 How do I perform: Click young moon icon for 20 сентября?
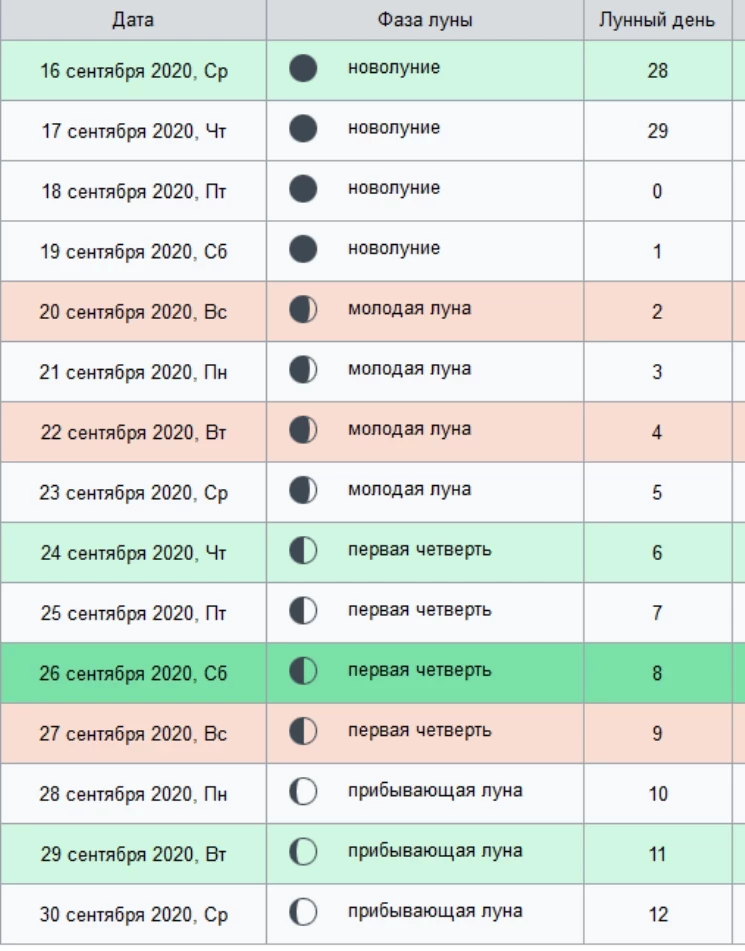pos(303,310)
